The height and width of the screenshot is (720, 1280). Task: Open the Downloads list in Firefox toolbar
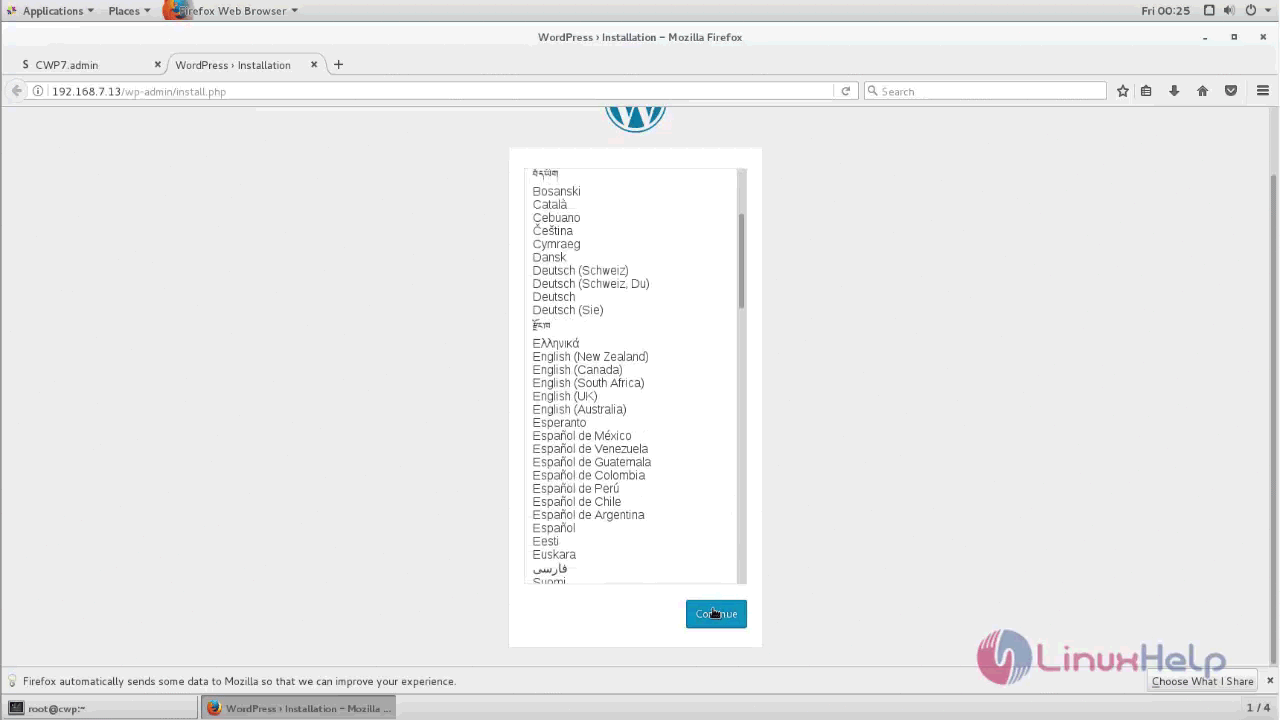[1174, 91]
